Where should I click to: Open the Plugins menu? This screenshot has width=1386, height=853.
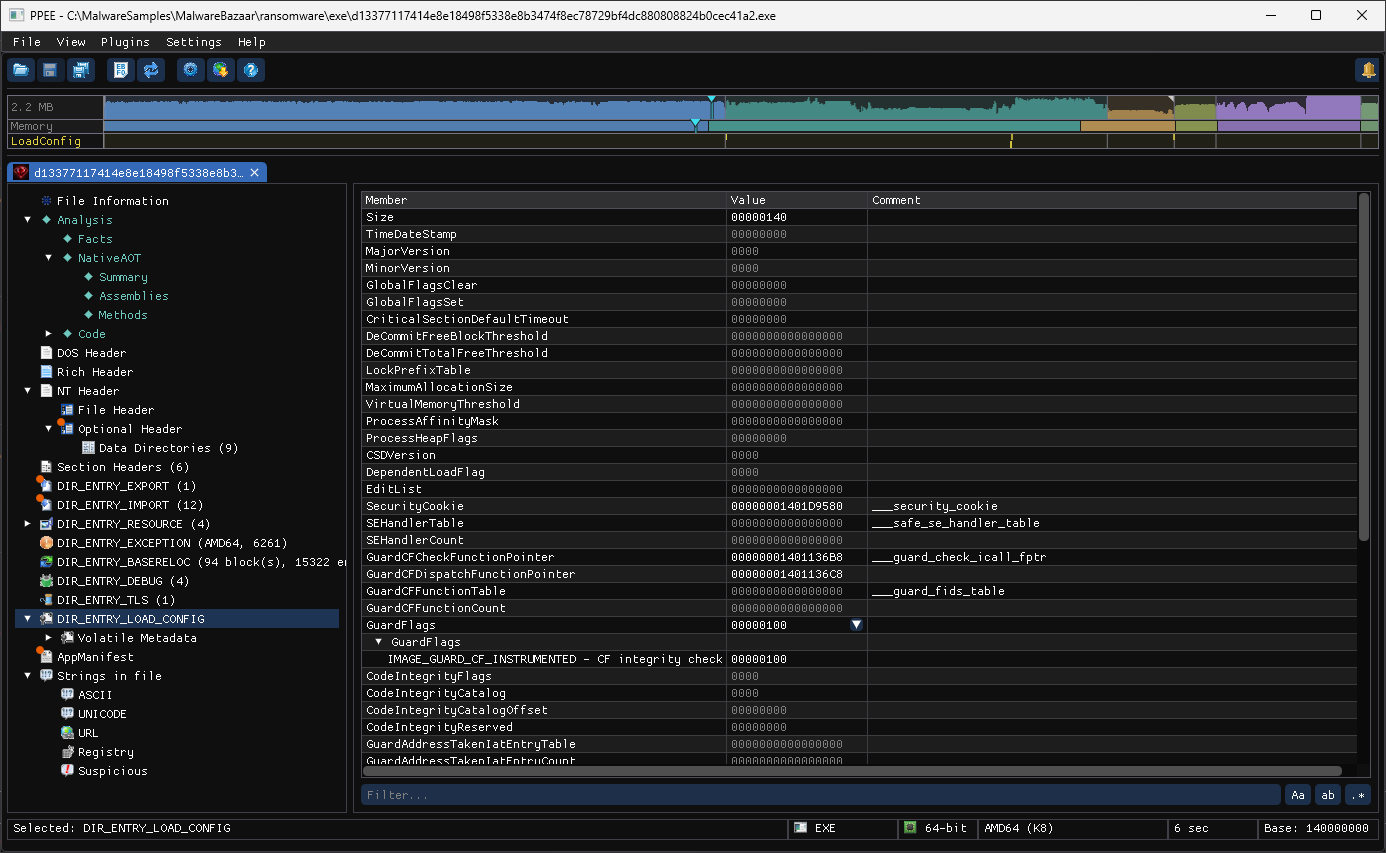125,42
